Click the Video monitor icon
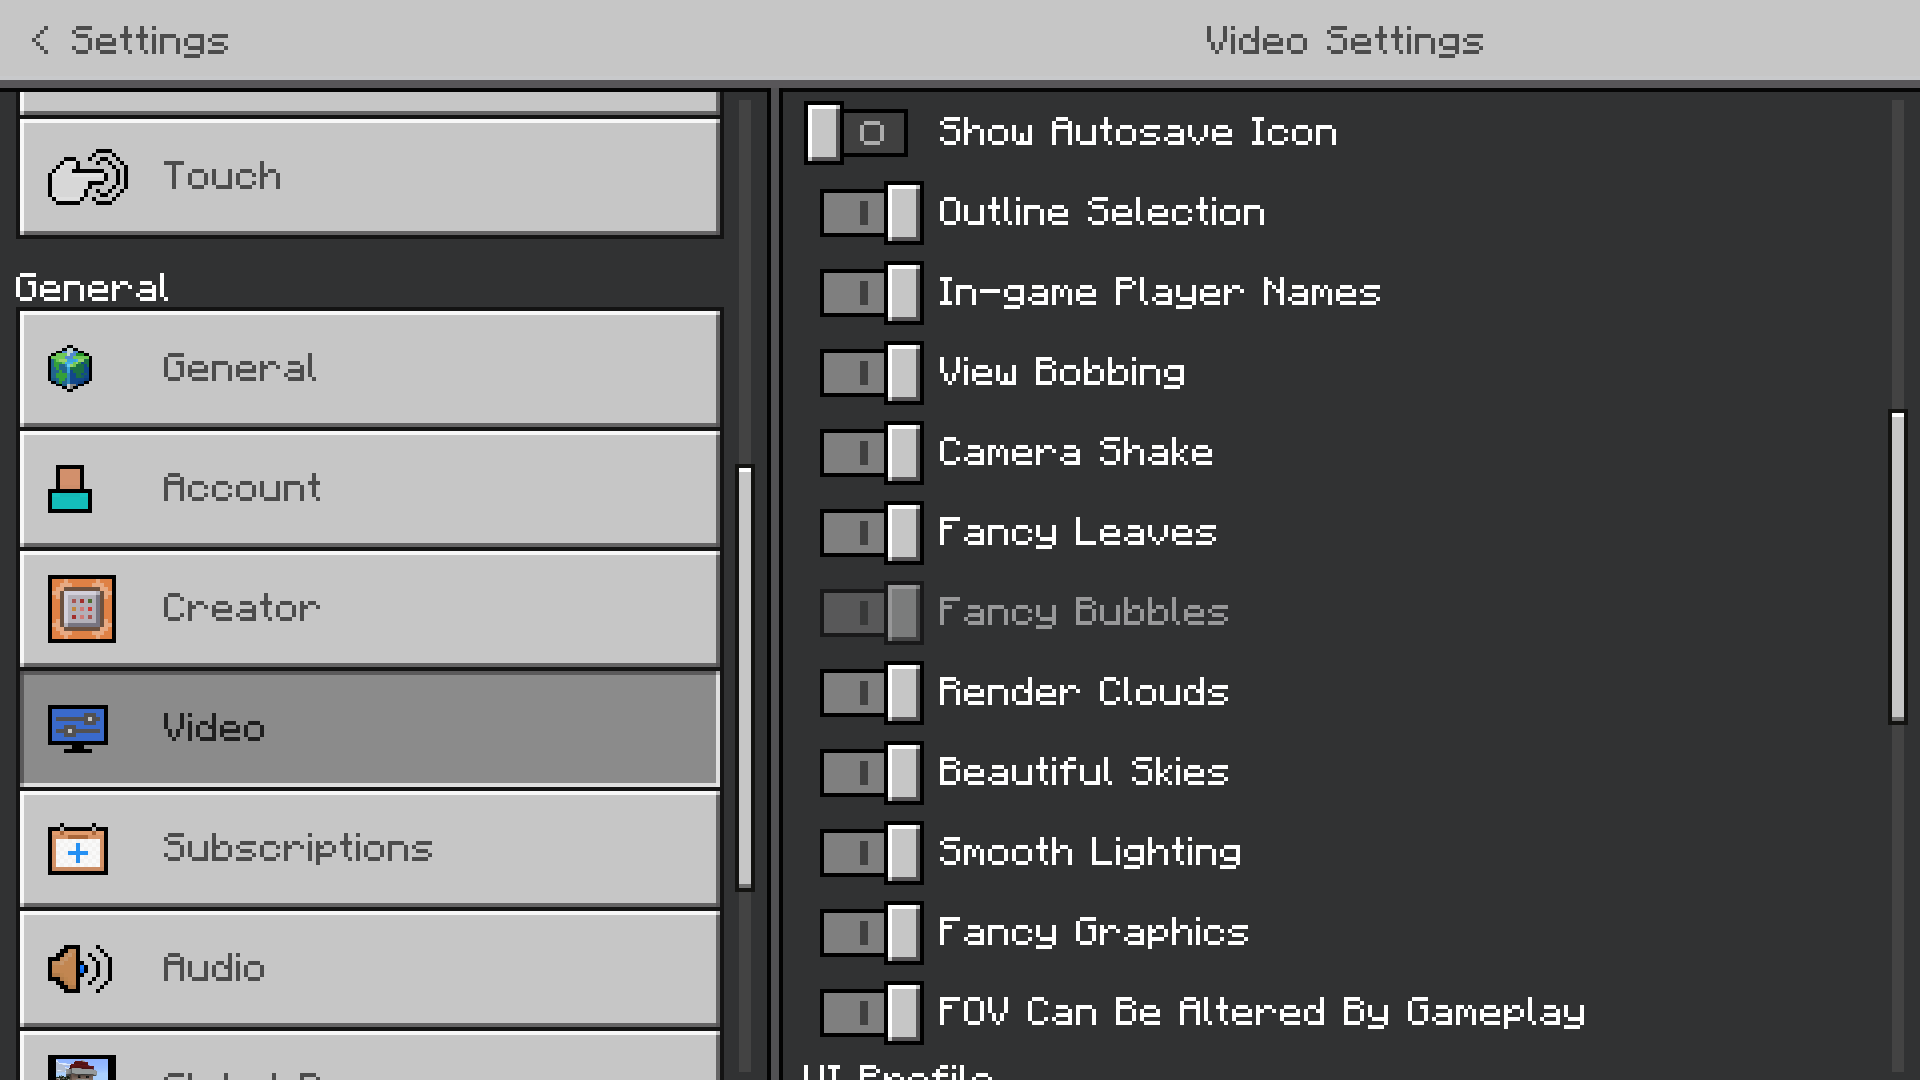Viewport: 1920px width, 1080px height. [x=78, y=728]
